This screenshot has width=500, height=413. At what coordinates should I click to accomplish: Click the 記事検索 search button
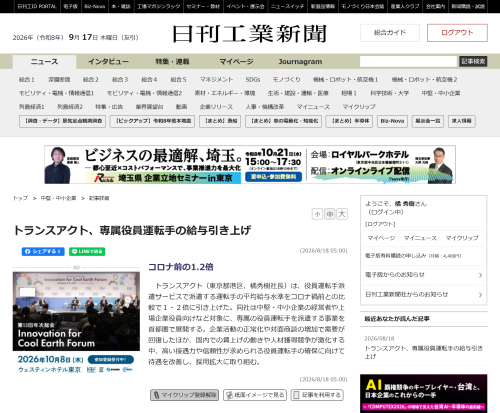[x=473, y=61]
